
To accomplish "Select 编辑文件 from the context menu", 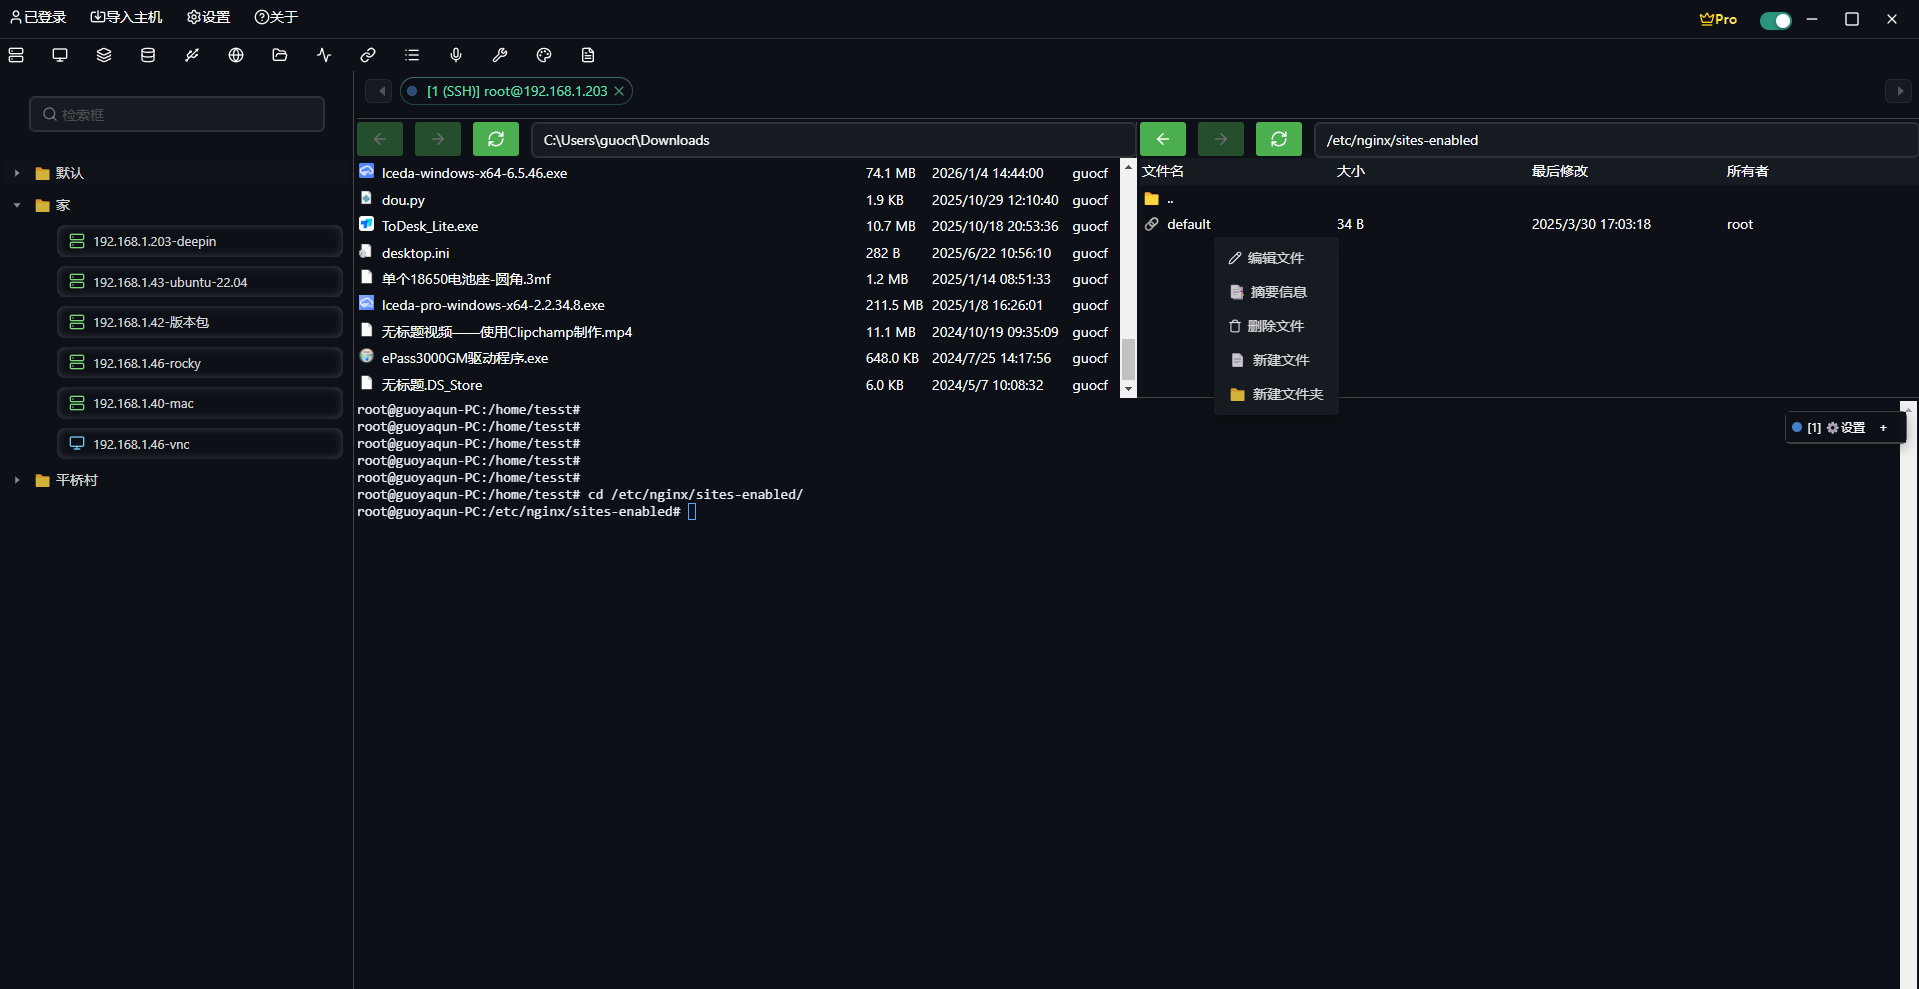I will [x=1275, y=258].
